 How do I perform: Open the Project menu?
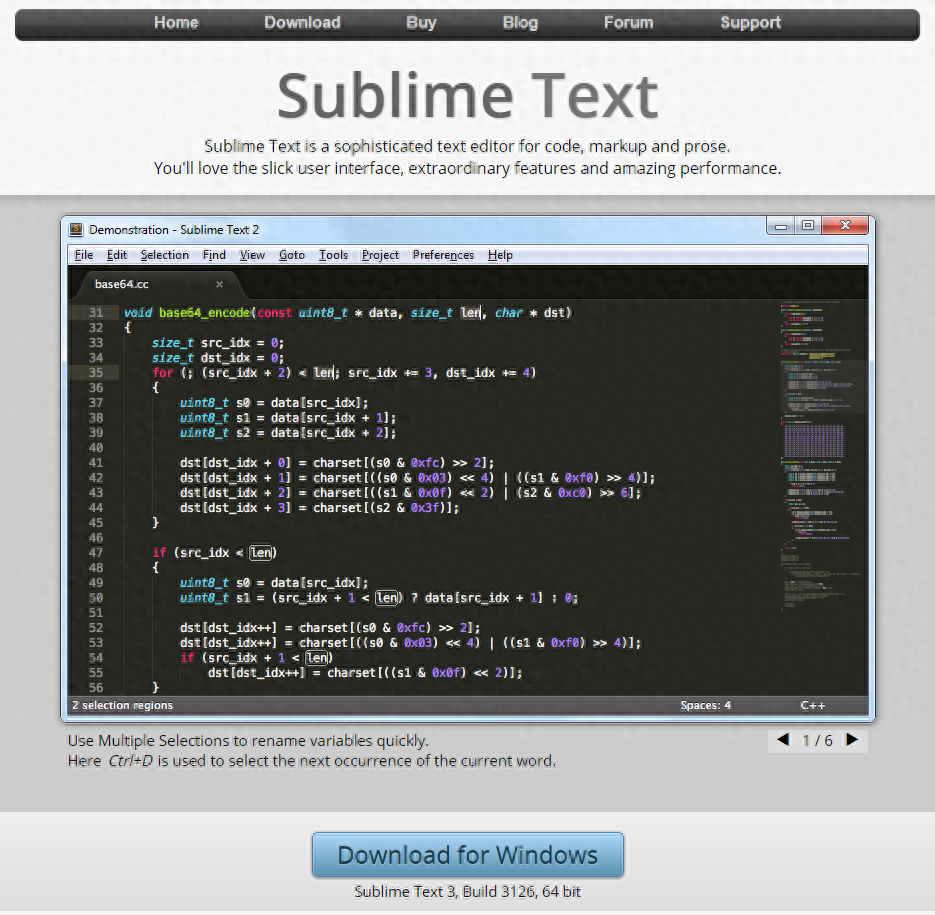380,255
